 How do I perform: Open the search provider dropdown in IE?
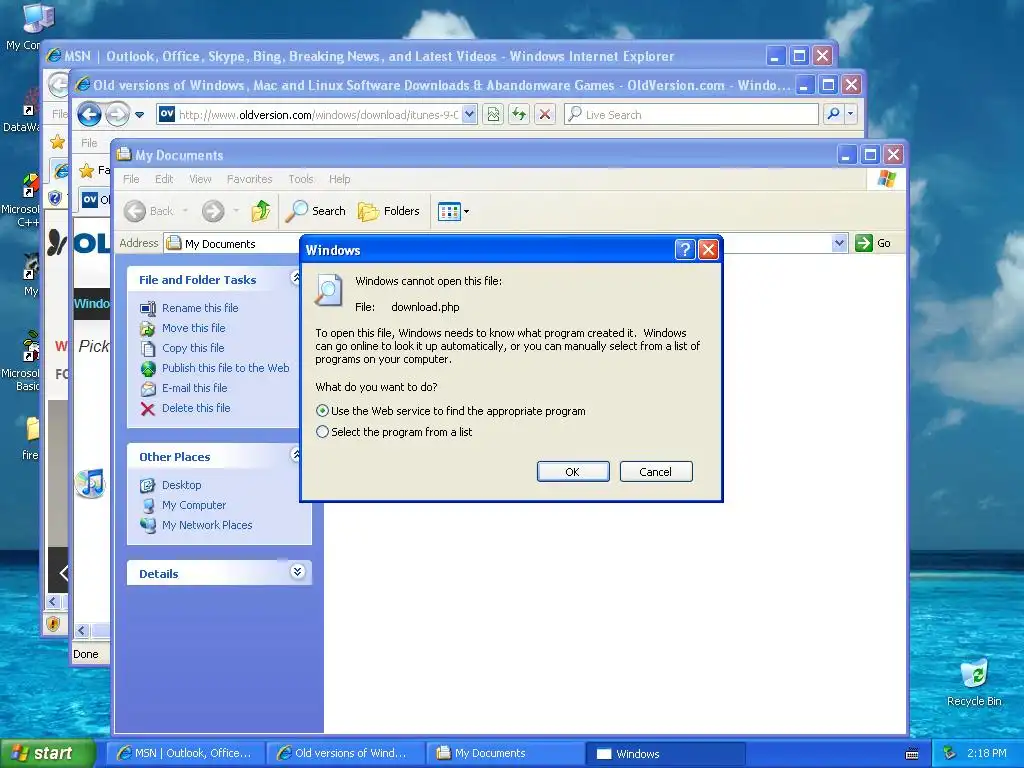coord(850,114)
